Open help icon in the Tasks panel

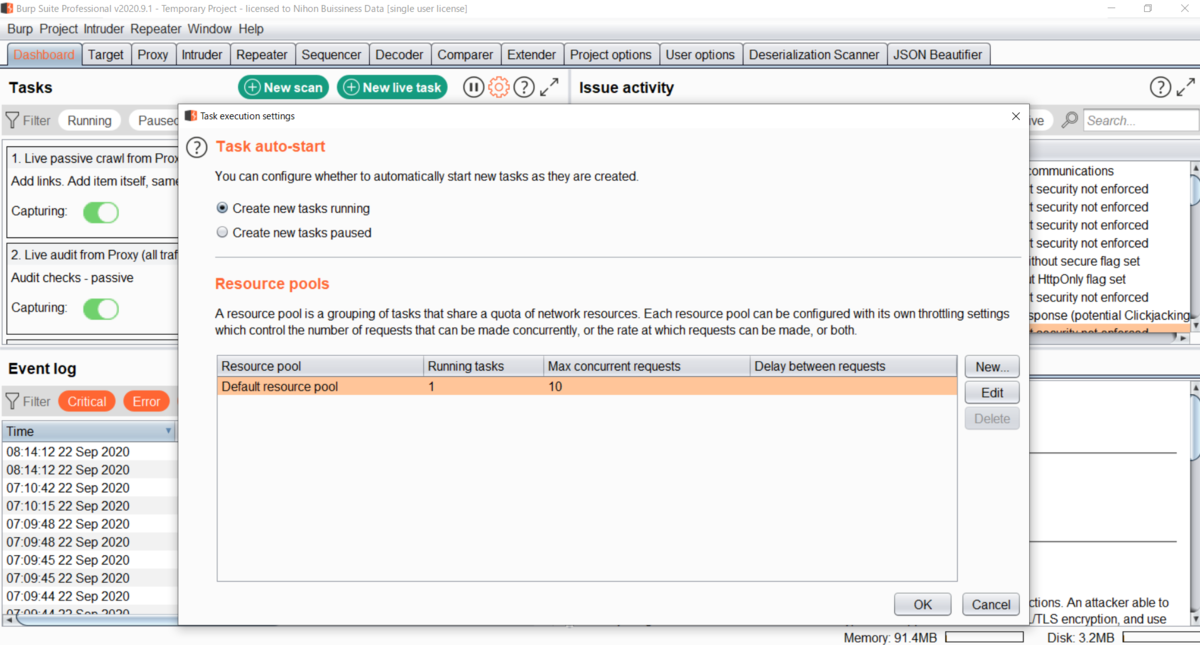click(524, 88)
